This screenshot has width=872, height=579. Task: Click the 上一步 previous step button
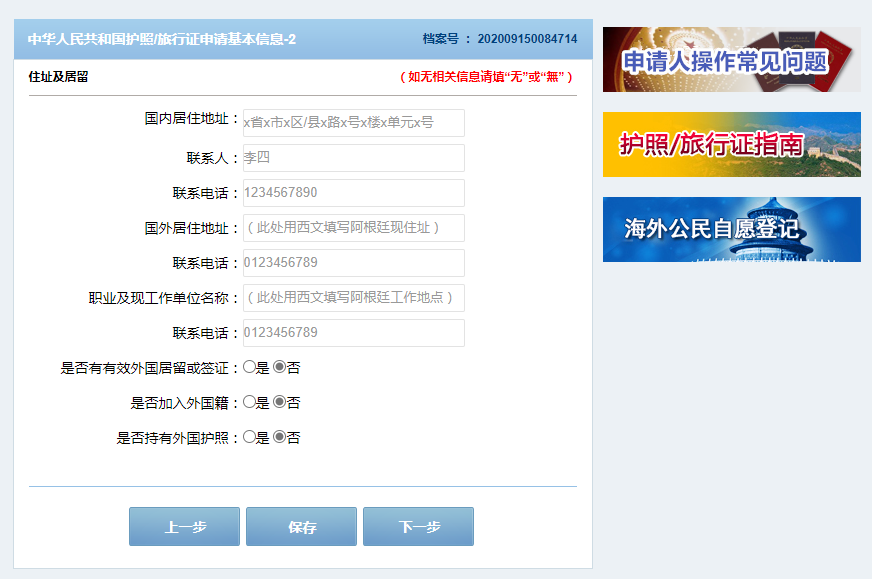pos(184,526)
